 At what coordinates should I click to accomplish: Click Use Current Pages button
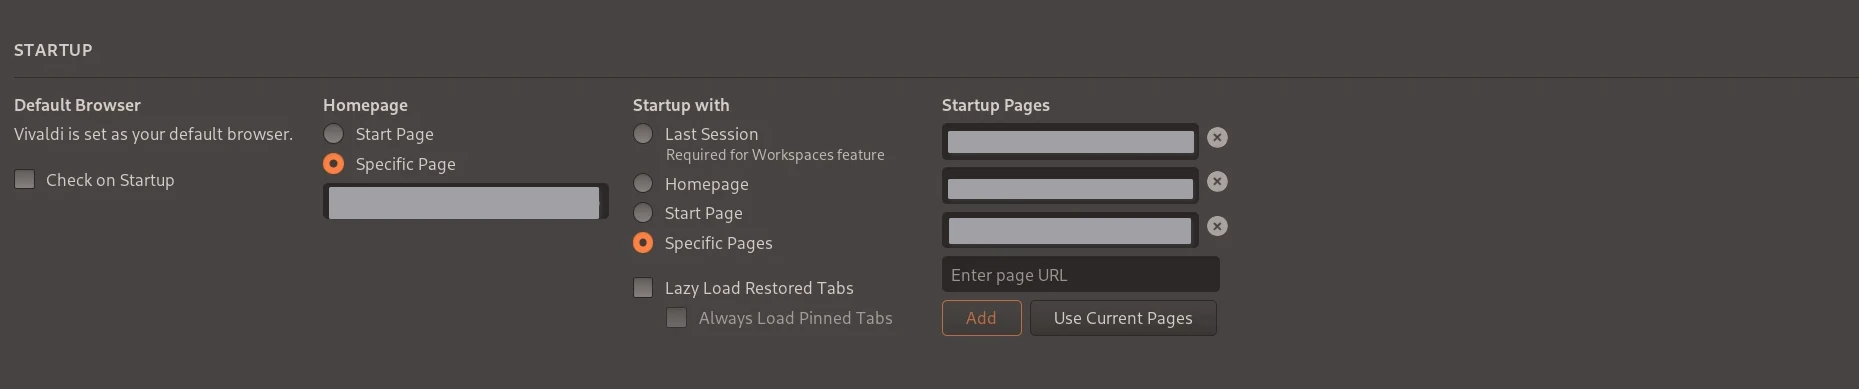pyautogui.click(x=1123, y=318)
